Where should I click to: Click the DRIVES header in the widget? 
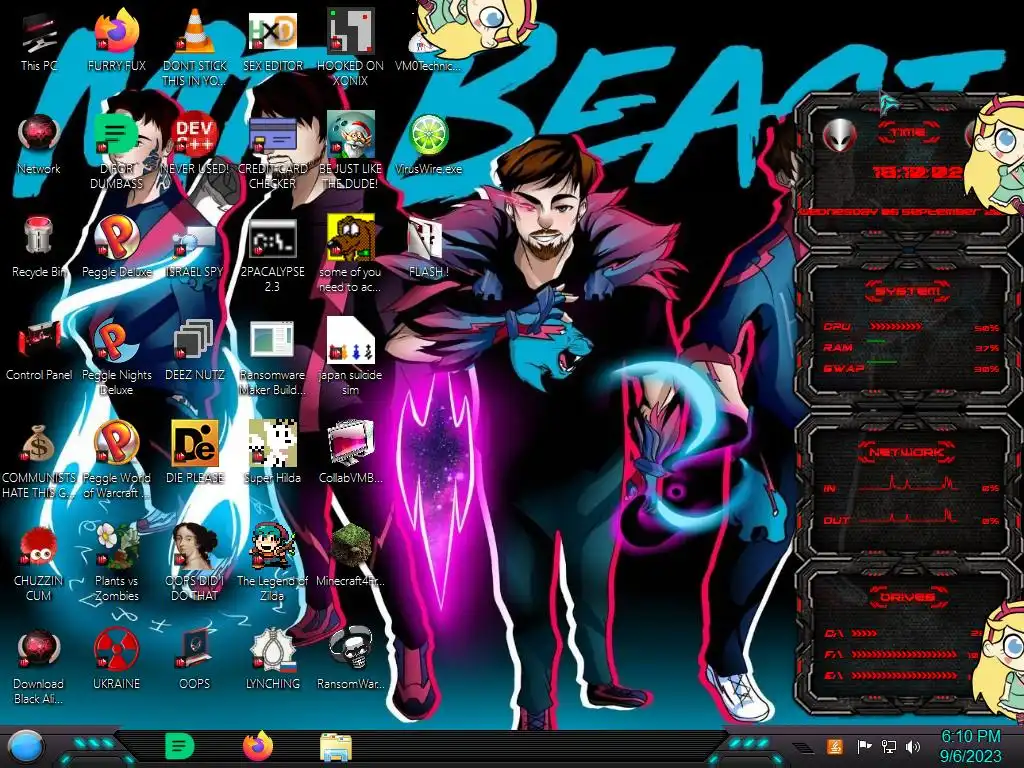coord(907,597)
